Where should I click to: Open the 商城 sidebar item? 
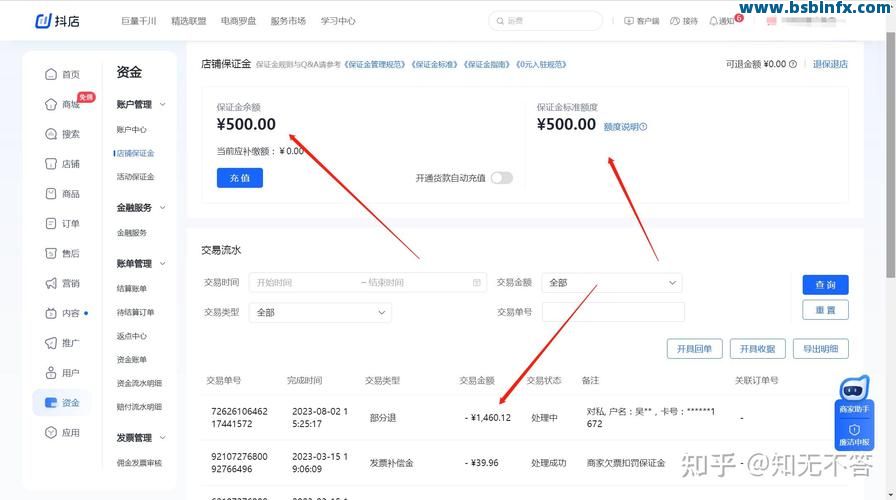point(62,104)
